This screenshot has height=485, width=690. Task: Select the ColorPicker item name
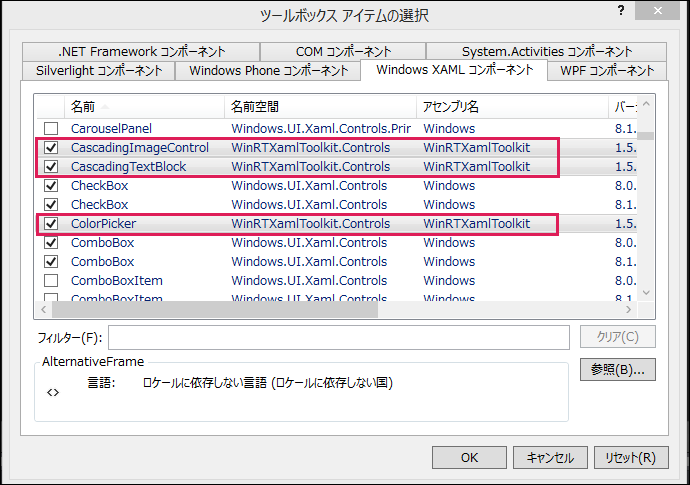tap(103, 224)
